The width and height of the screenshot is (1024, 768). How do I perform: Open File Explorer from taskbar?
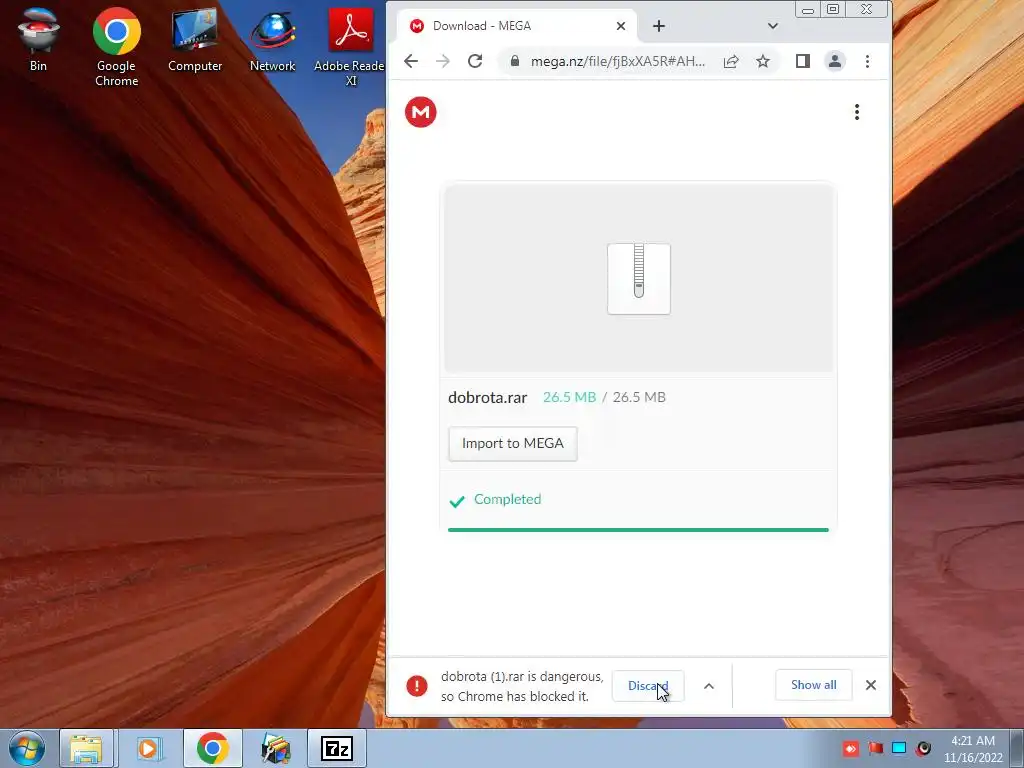pos(86,748)
